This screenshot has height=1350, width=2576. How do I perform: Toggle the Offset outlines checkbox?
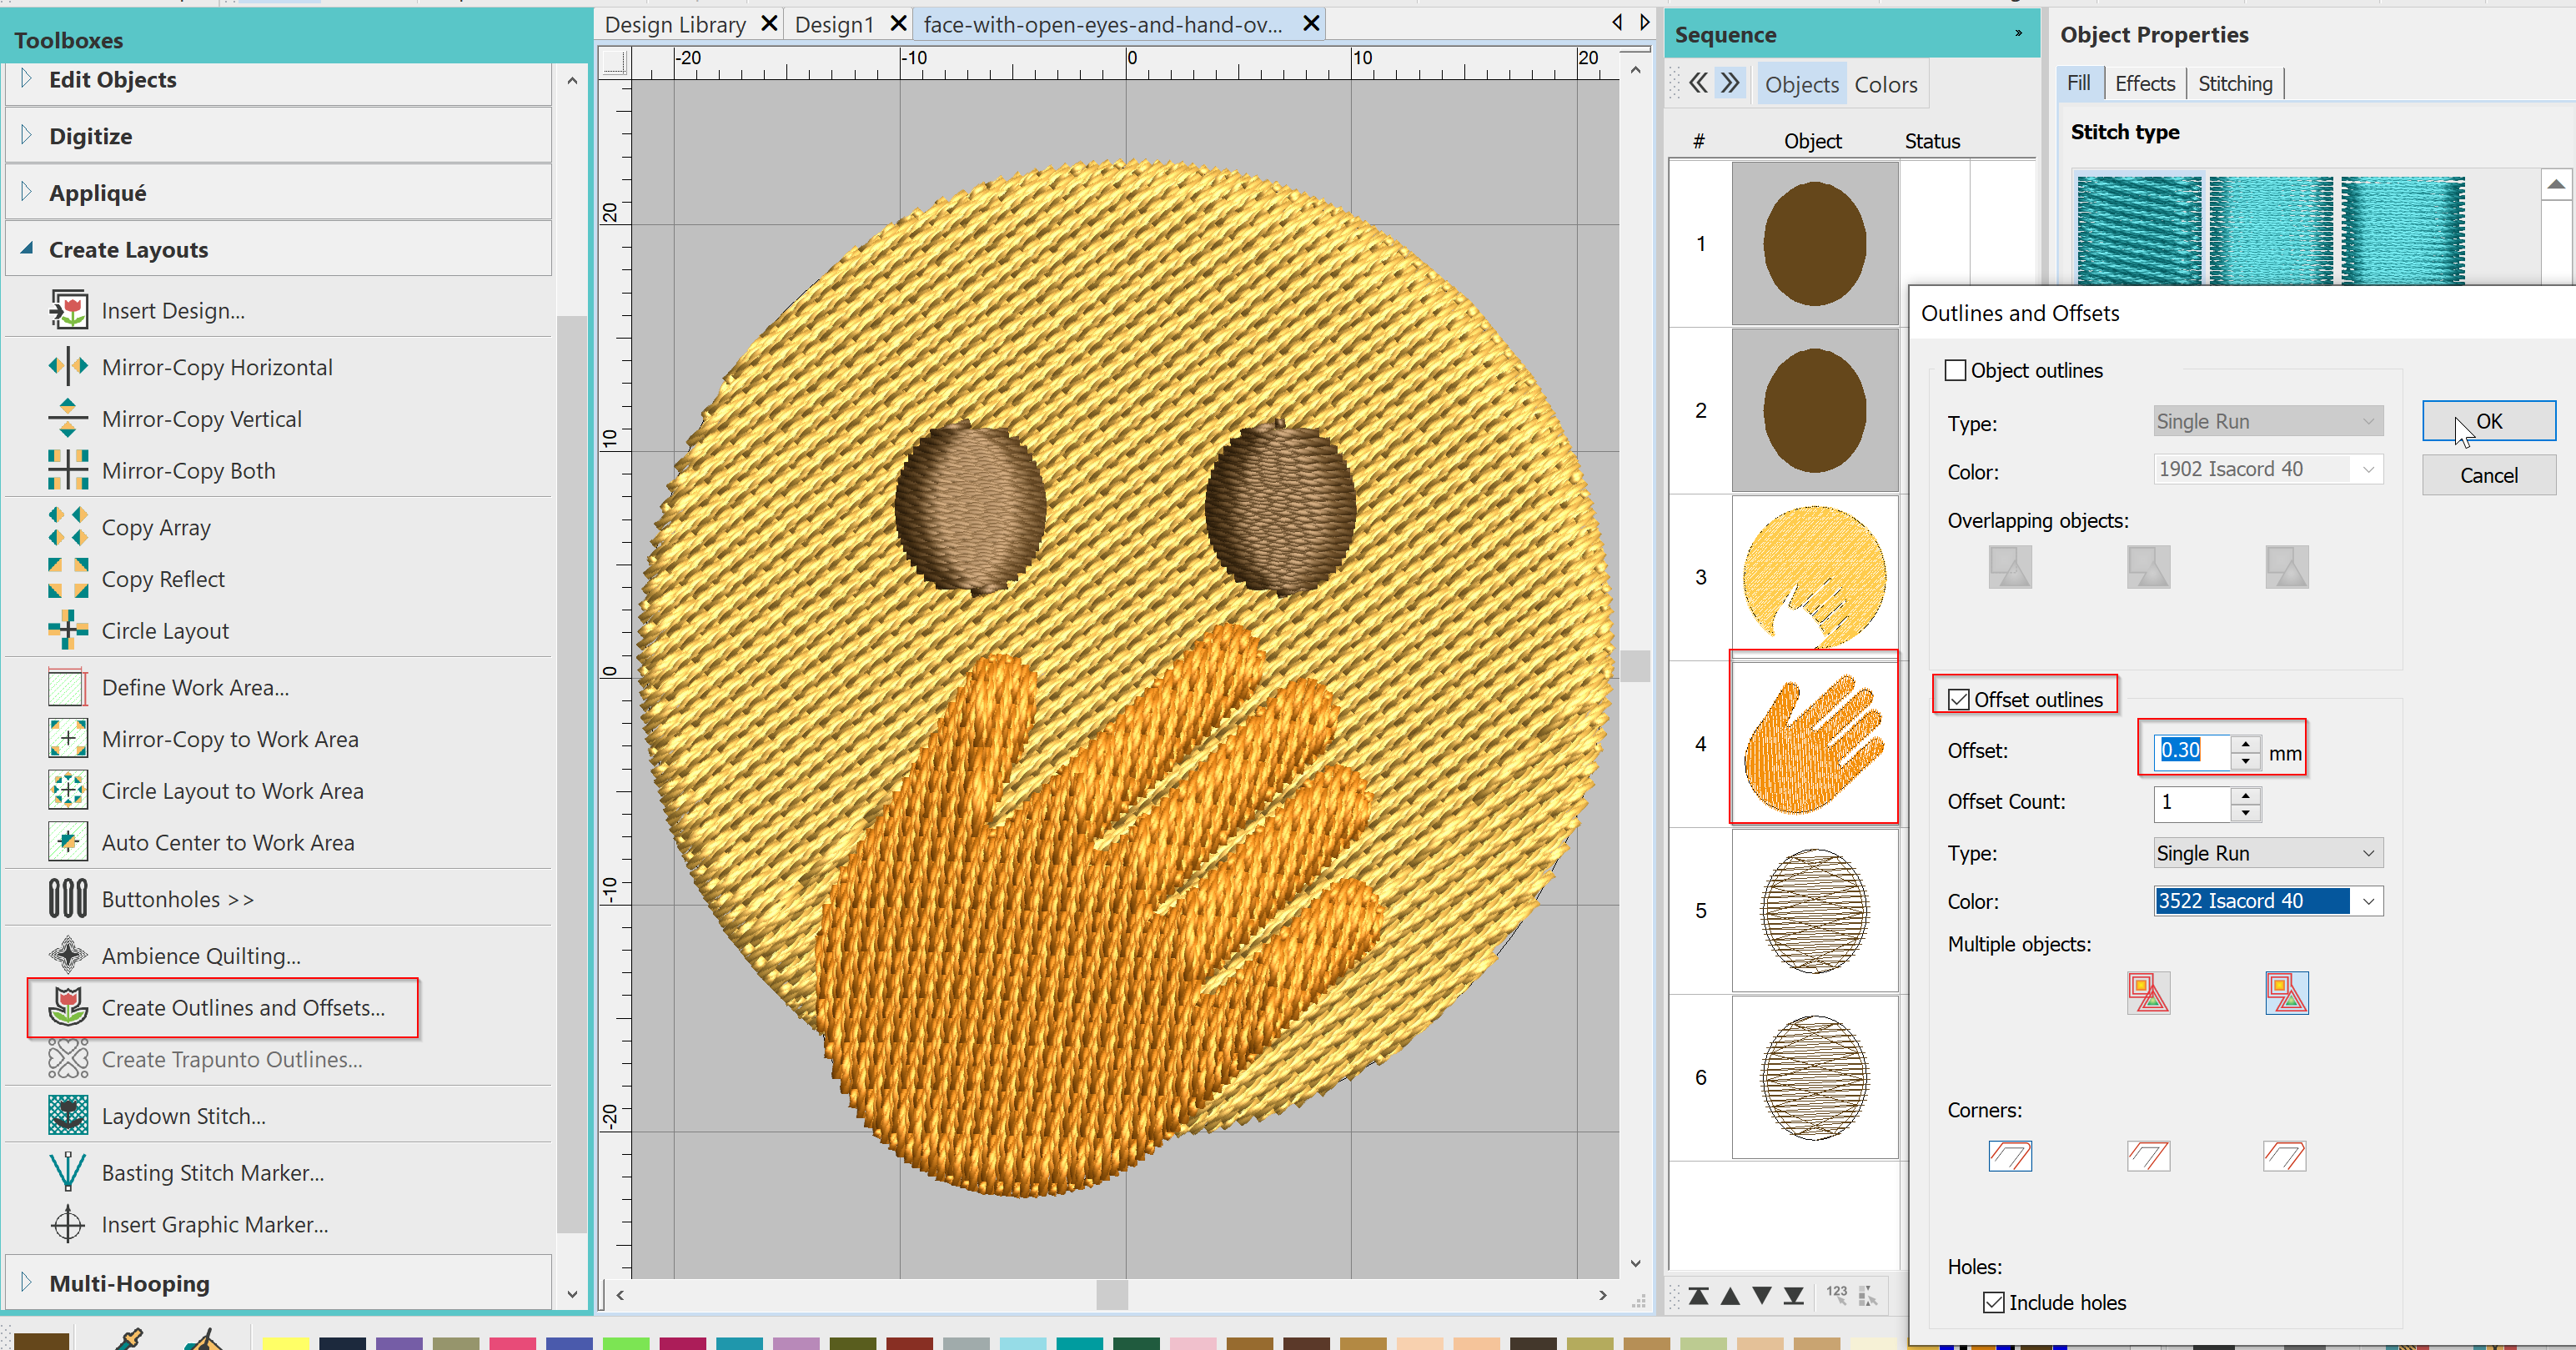(x=1959, y=699)
